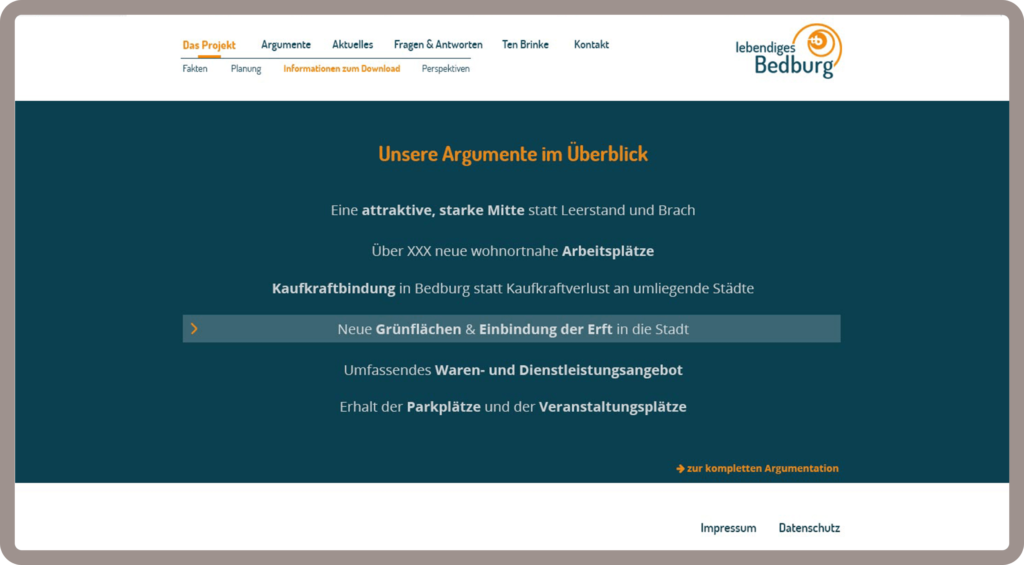Screen dimensions: 1024x565
Task: Open the Aktuelles section
Action: point(353,44)
